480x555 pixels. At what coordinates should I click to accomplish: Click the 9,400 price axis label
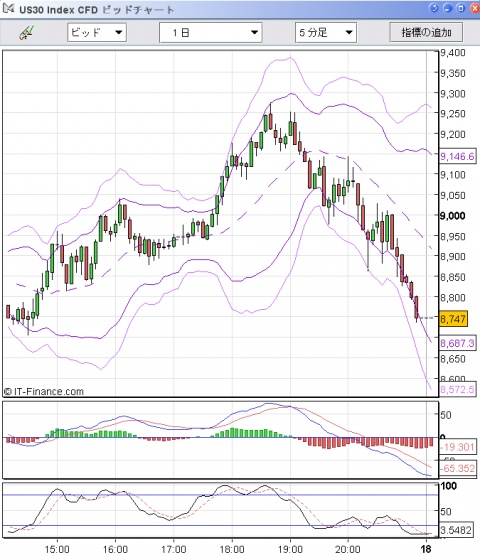pos(453,53)
